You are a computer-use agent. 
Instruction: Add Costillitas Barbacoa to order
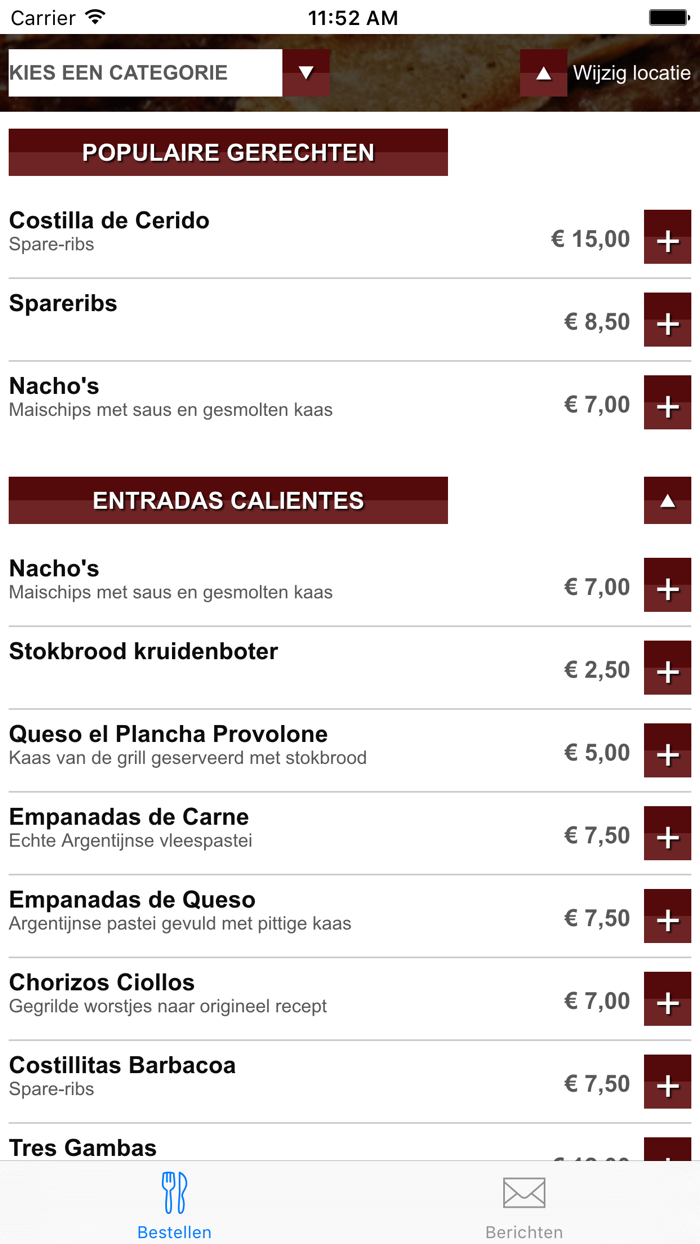(x=667, y=1083)
